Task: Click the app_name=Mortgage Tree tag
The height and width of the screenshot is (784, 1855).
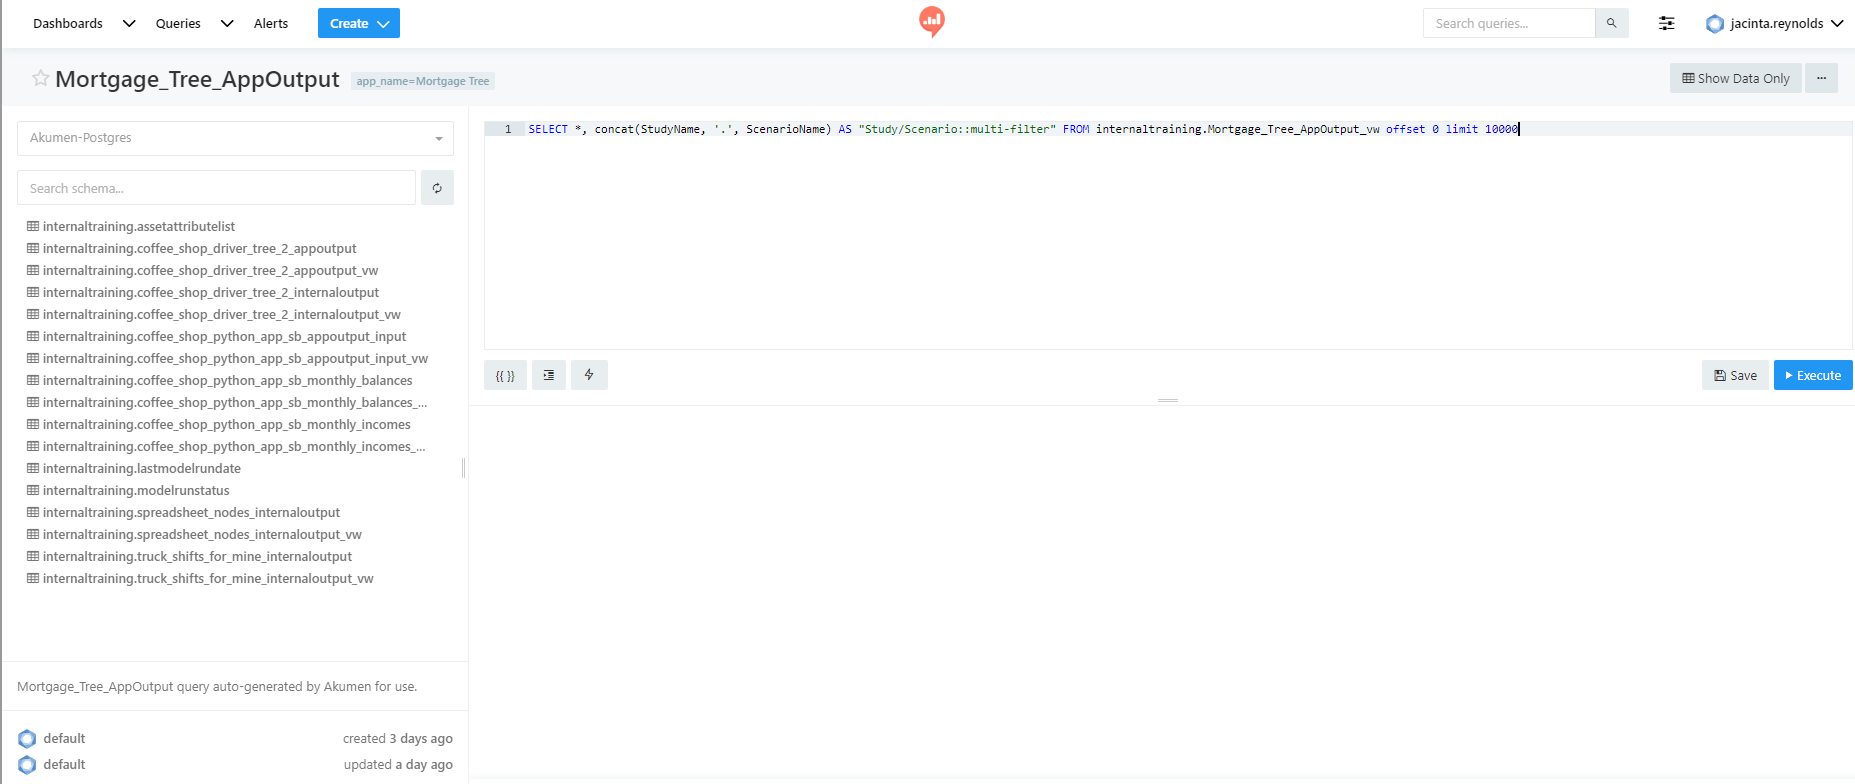Action: [x=423, y=81]
